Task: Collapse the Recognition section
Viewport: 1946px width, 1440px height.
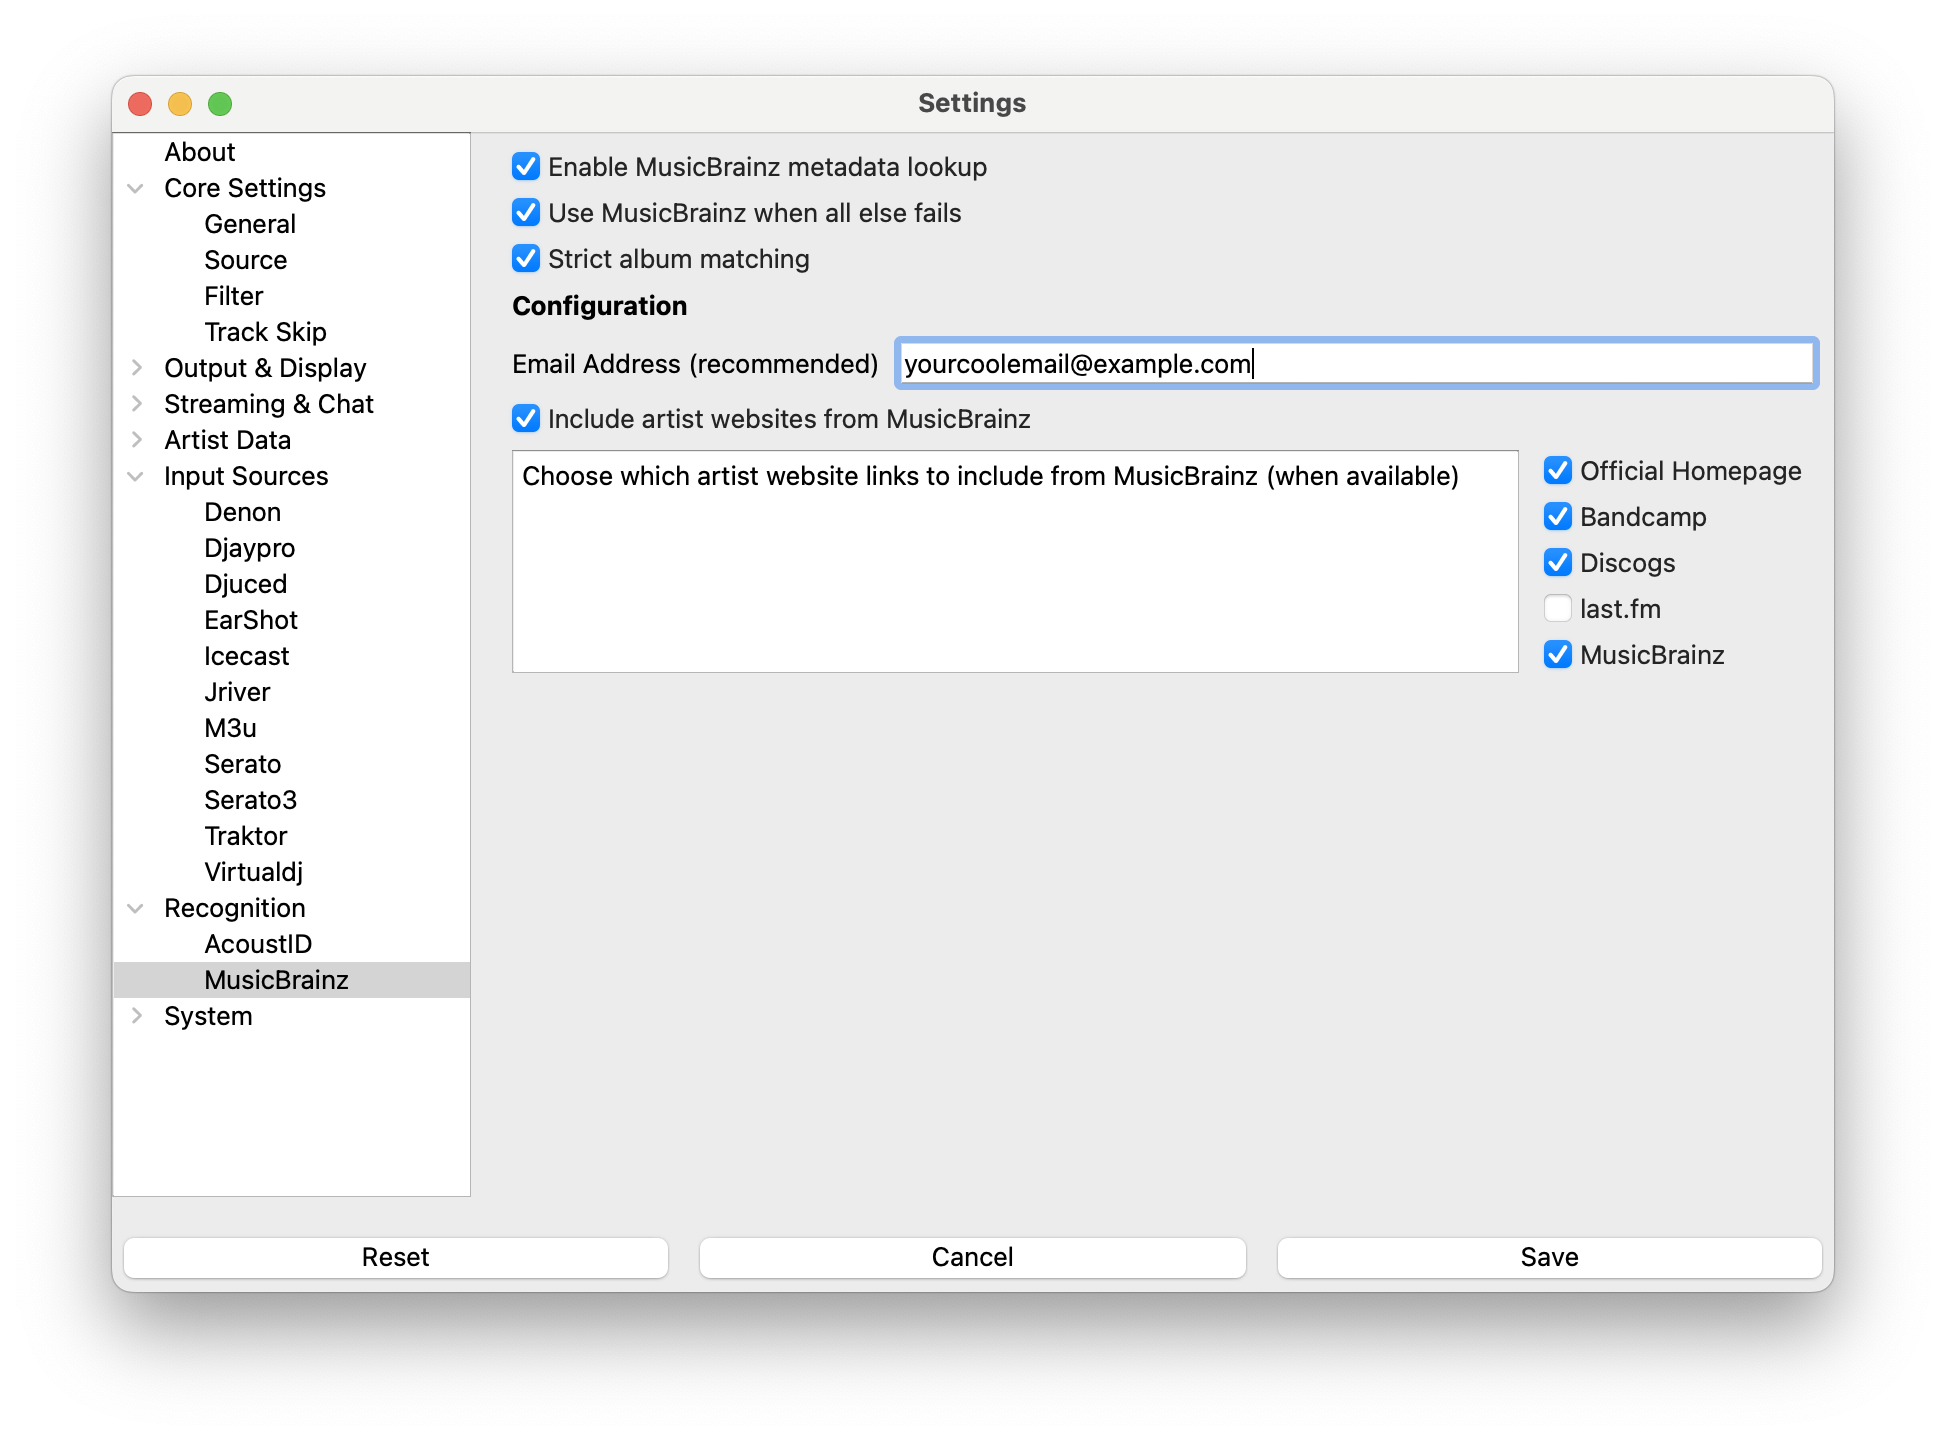Action: pos(136,908)
